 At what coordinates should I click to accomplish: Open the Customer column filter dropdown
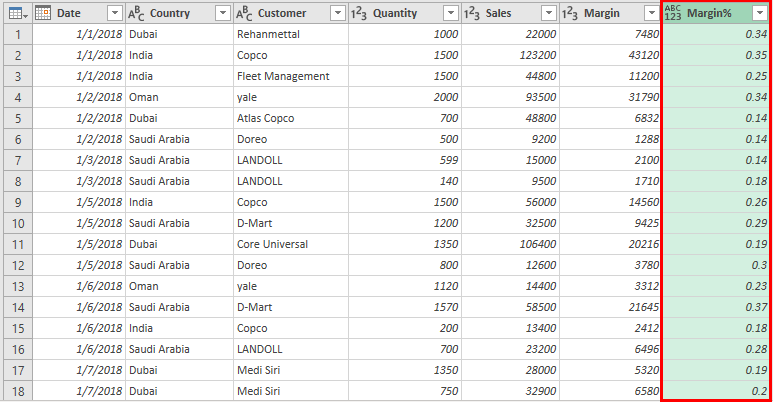(338, 13)
